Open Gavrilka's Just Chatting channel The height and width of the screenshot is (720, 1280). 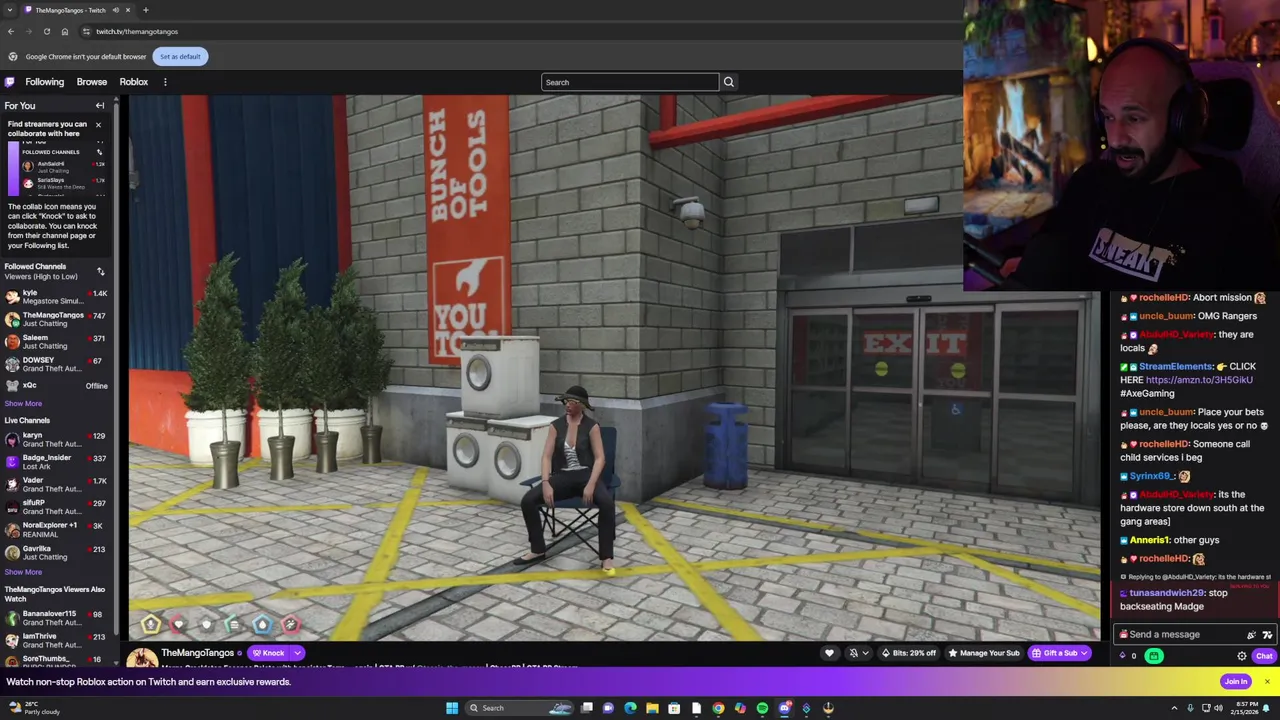[56, 552]
